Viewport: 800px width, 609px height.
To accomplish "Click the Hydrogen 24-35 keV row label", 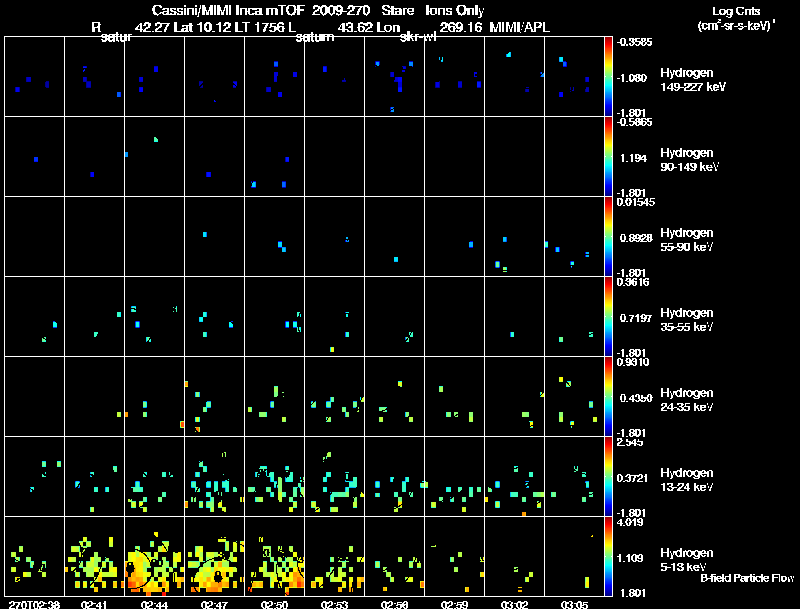I will pos(687,400).
